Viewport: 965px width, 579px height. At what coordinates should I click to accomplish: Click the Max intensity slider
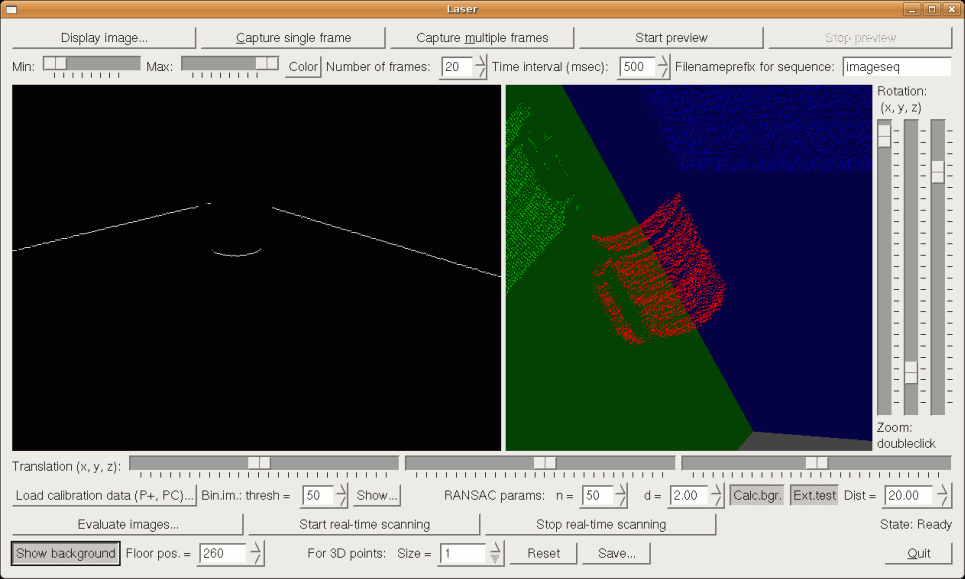[x=230, y=63]
